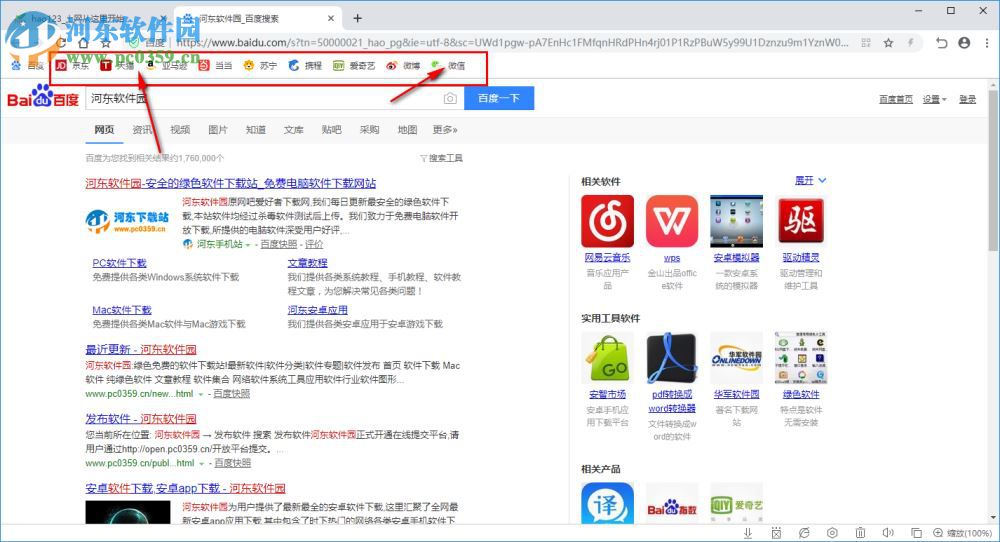1000x542 pixels.
Task: Open the camera image search icon
Action: click(450, 98)
